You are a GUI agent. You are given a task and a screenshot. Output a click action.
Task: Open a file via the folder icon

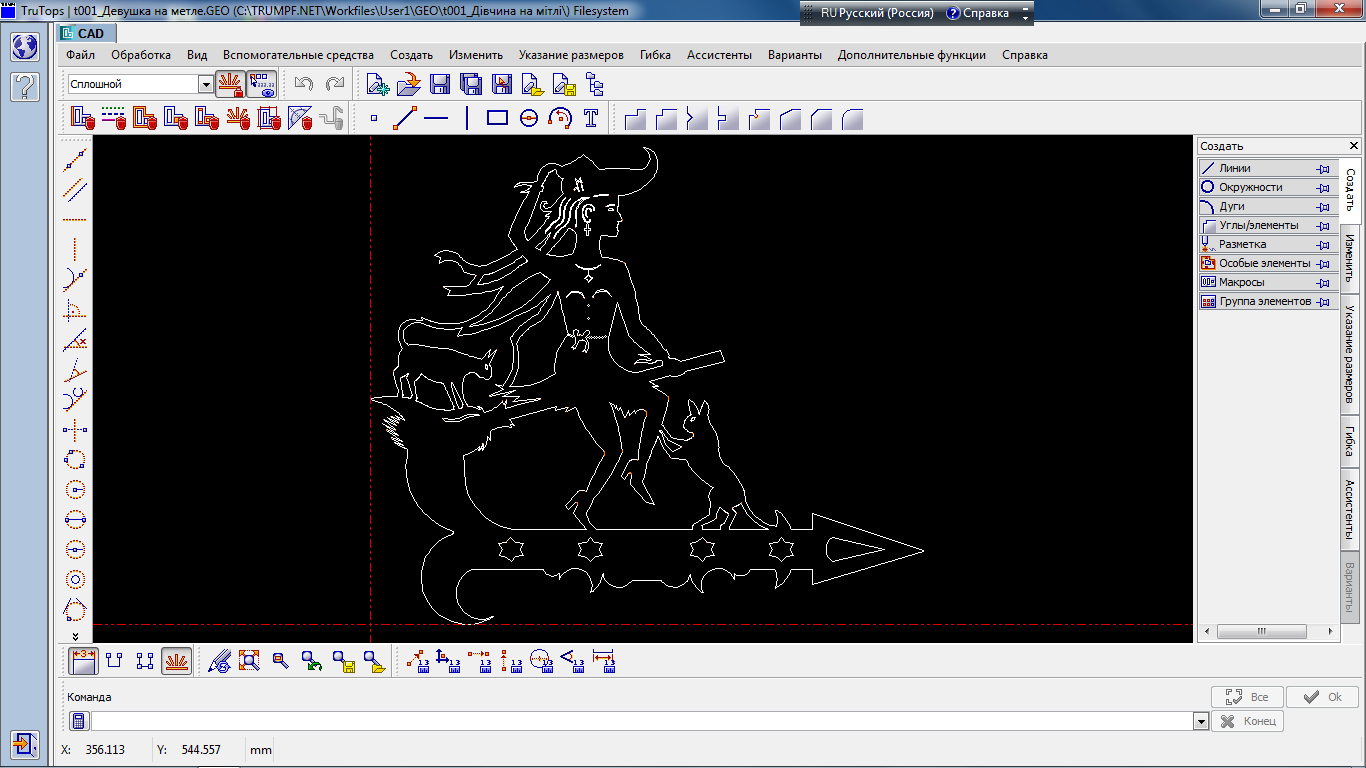tap(408, 84)
